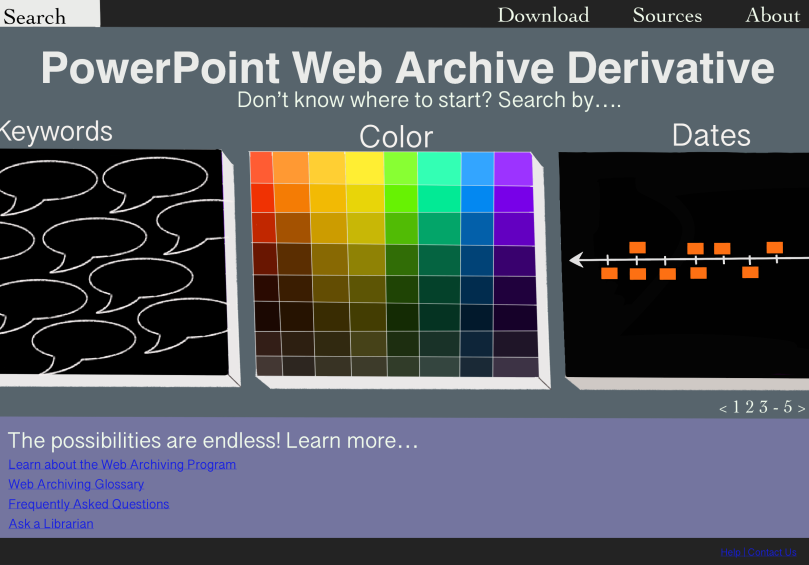The image size is (809, 565).
Task: Open the Search tab
Action: pyautogui.click(x=50, y=14)
